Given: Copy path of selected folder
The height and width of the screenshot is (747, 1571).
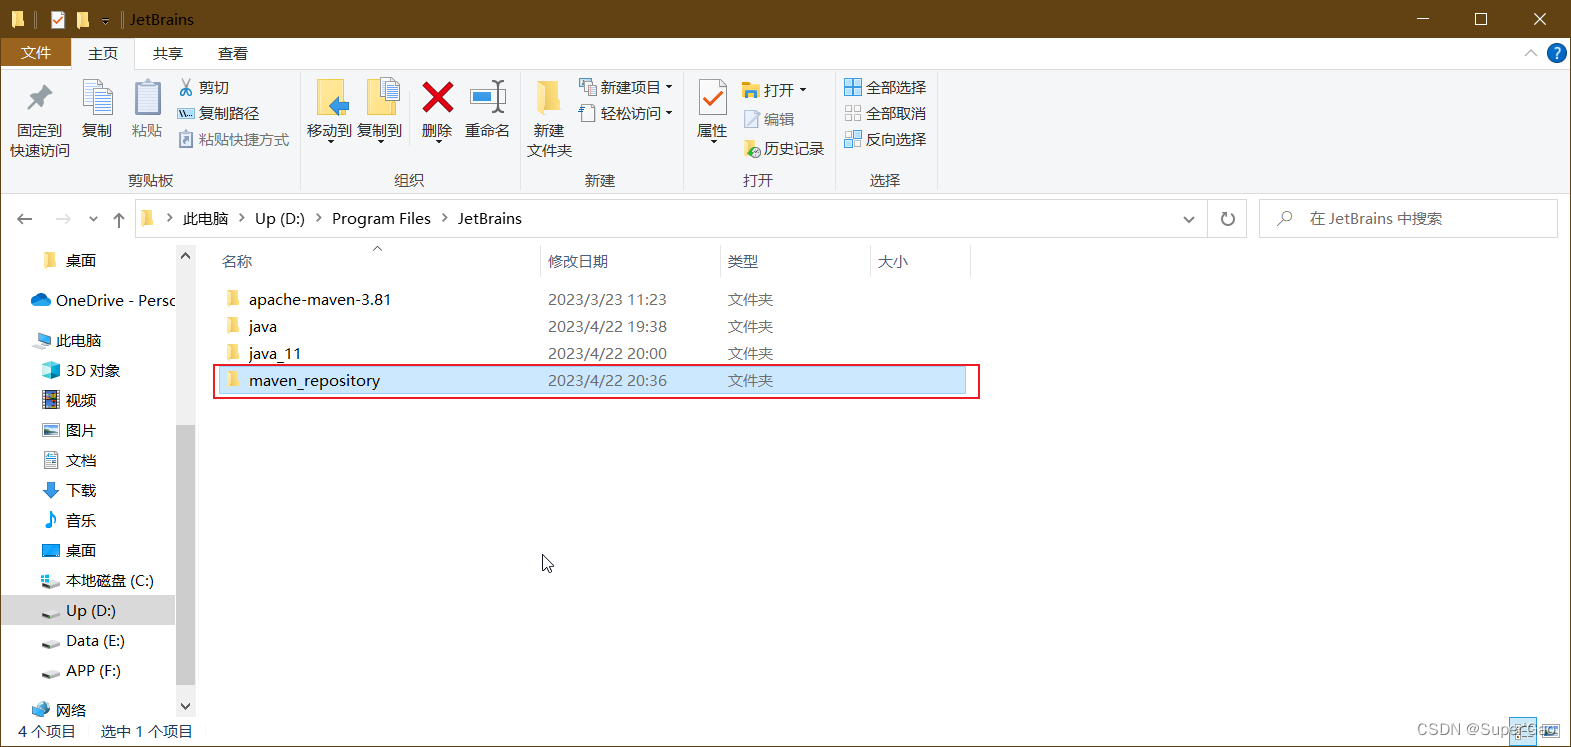Looking at the screenshot, I should click(x=218, y=114).
